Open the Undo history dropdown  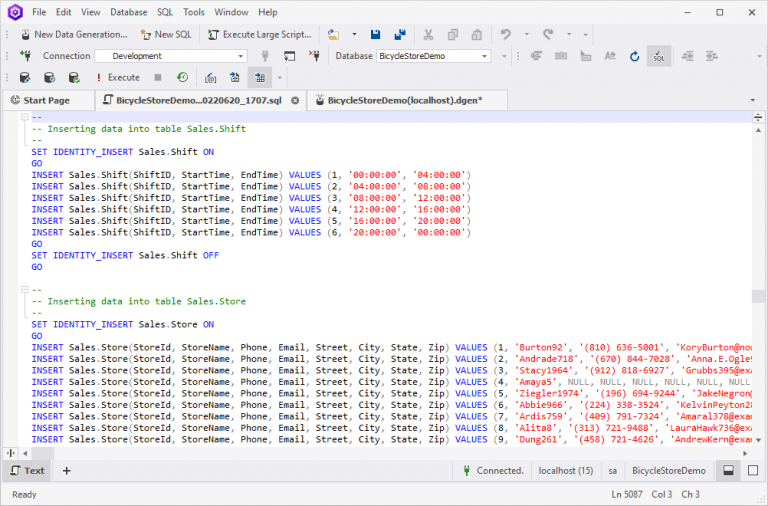tap(527, 34)
